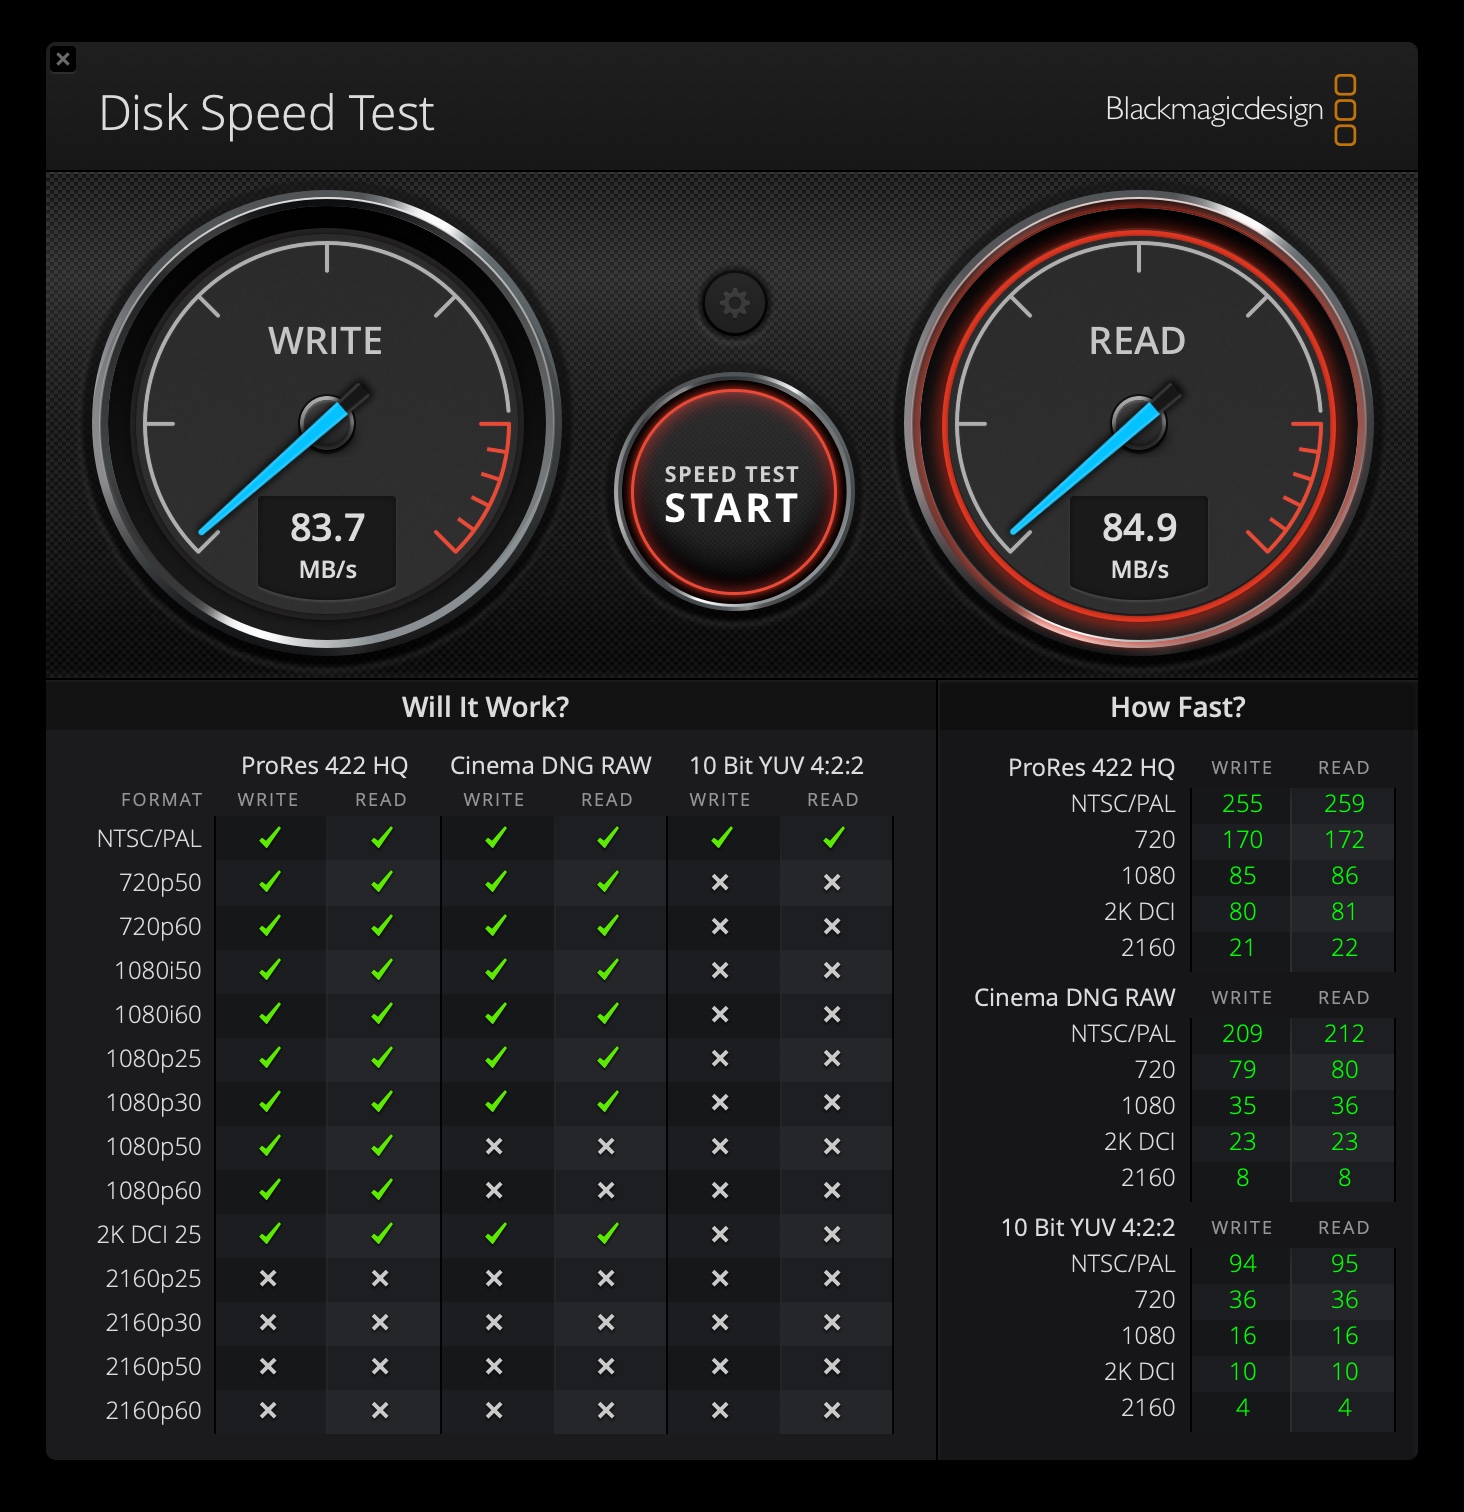Click the 2160p25 format row label
The height and width of the screenshot is (1512, 1464).
[154, 1278]
